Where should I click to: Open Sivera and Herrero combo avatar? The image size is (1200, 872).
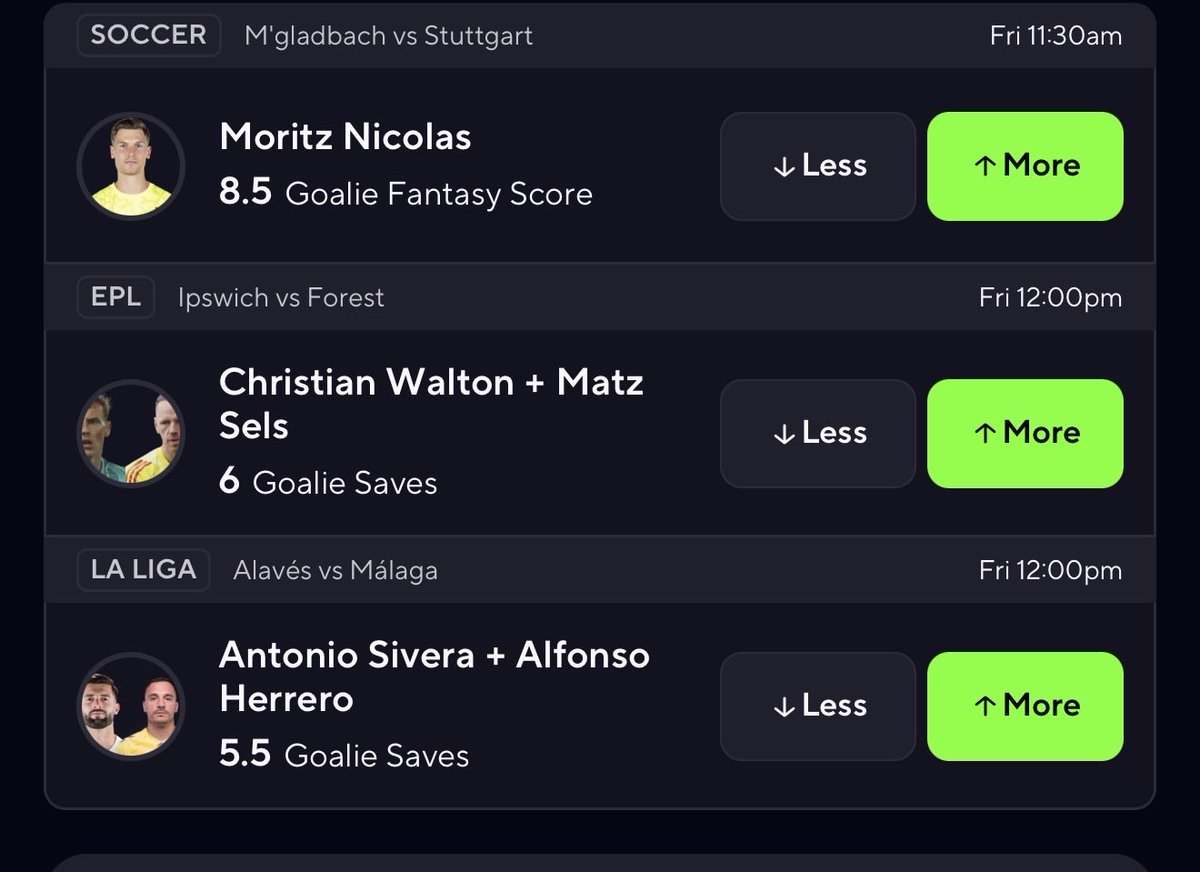click(131, 706)
